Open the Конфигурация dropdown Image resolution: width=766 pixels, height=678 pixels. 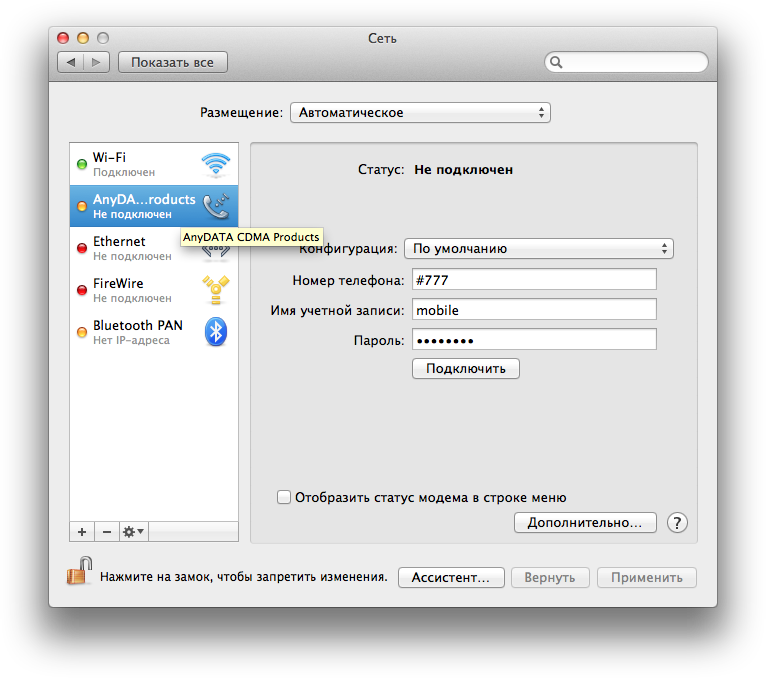[538, 249]
